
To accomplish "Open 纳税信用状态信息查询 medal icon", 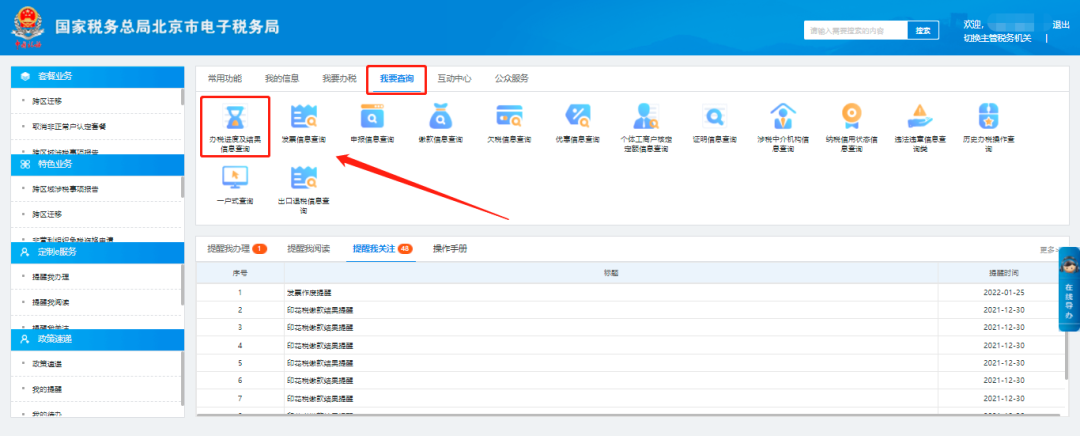I will click(851, 117).
